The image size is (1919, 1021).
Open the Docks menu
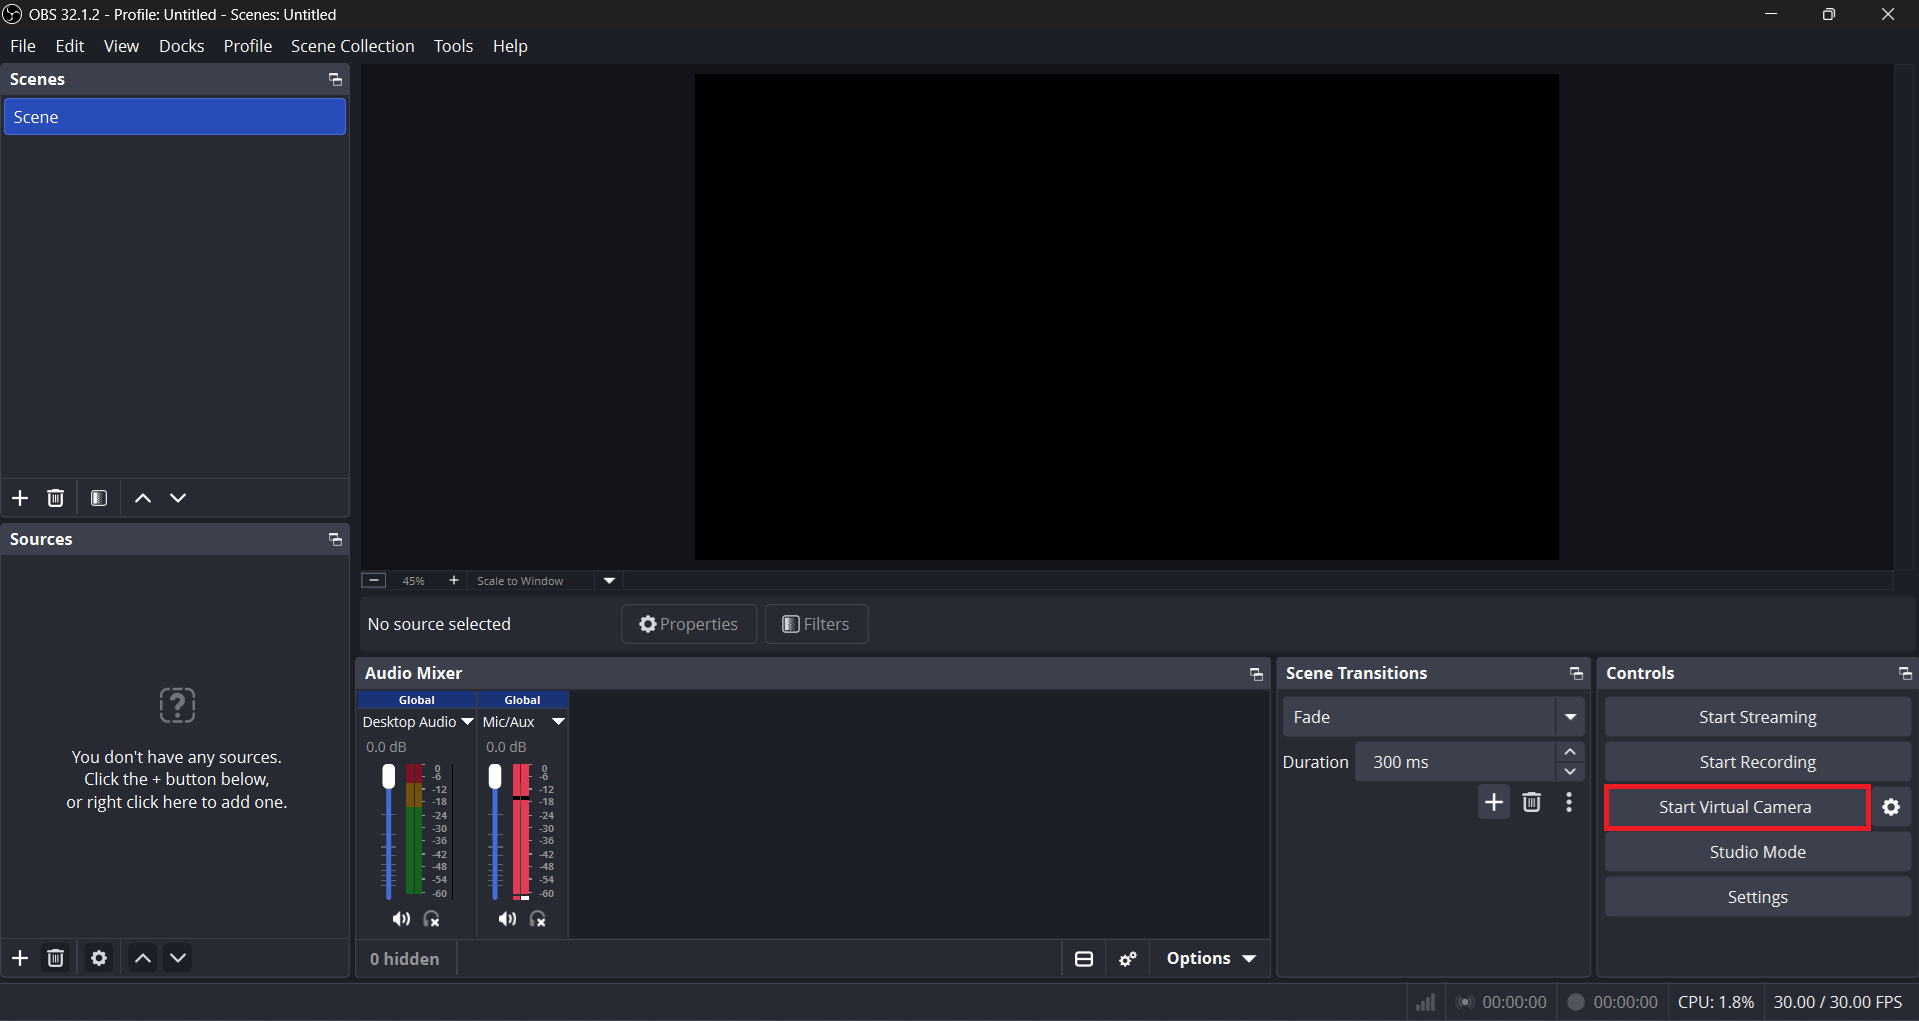pos(182,46)
